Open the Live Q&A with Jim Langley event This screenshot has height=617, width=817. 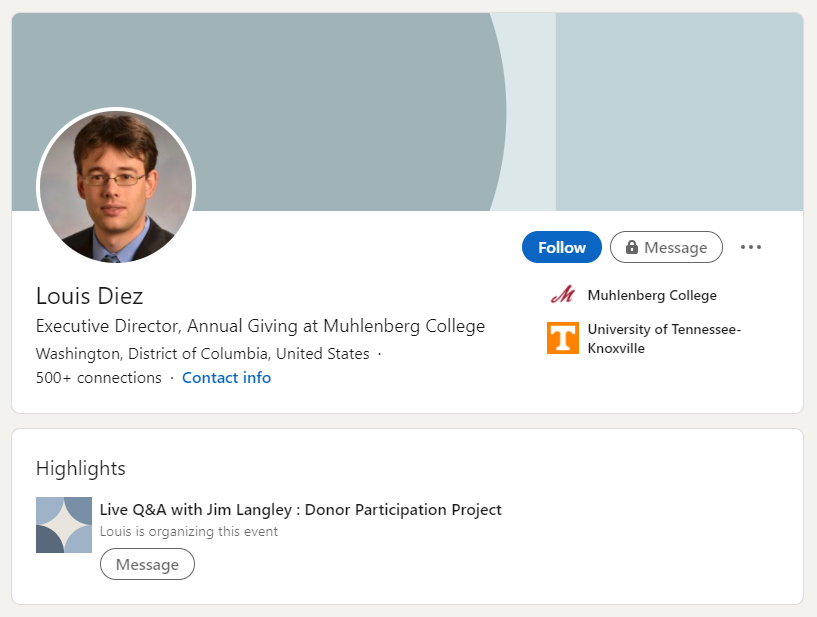point(301,510)
